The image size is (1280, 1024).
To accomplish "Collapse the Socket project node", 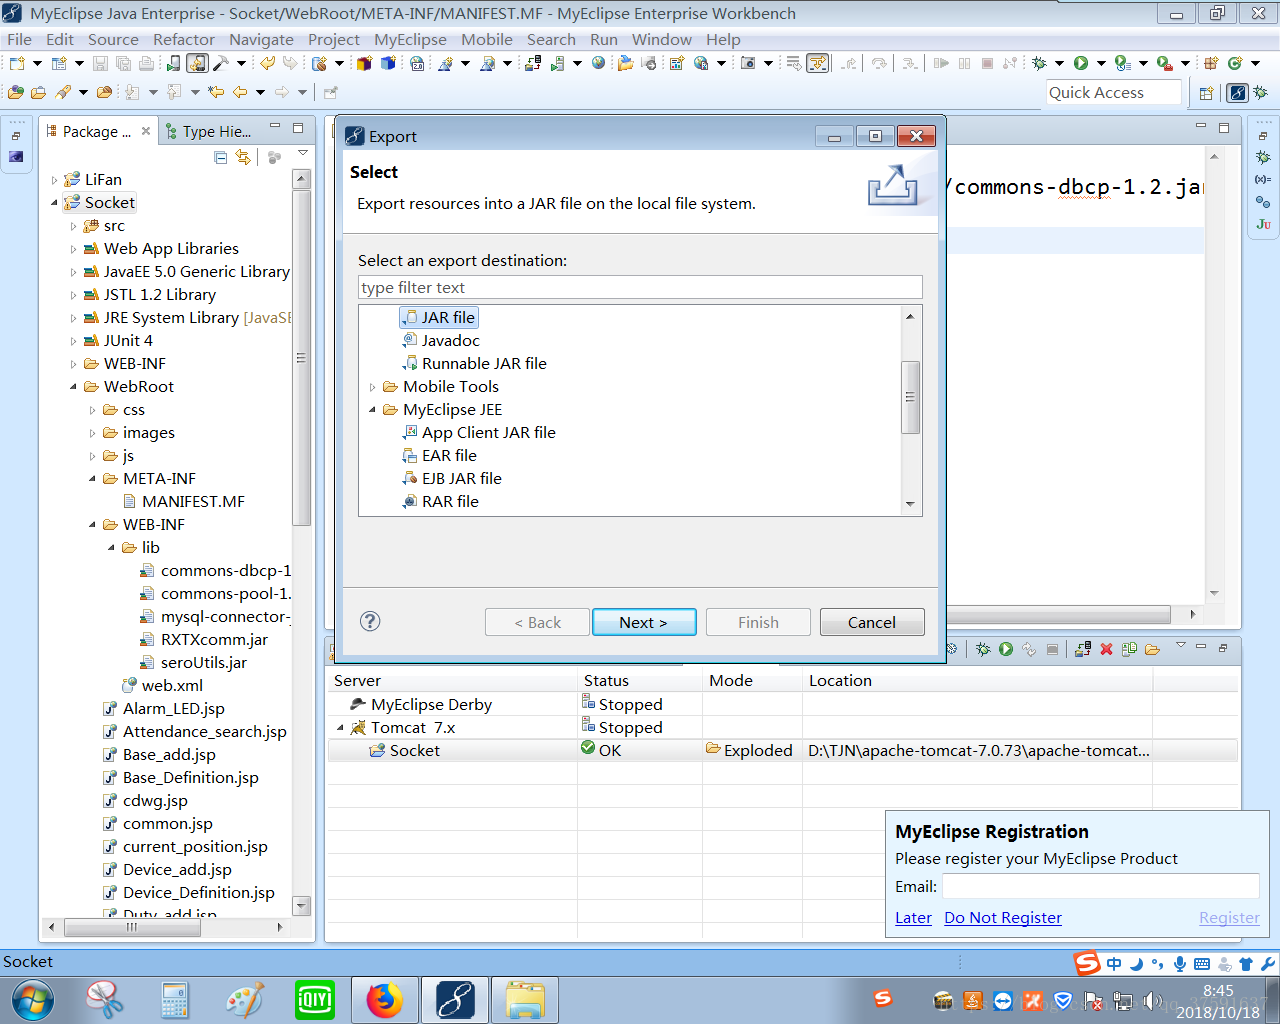I will (55, 203).
